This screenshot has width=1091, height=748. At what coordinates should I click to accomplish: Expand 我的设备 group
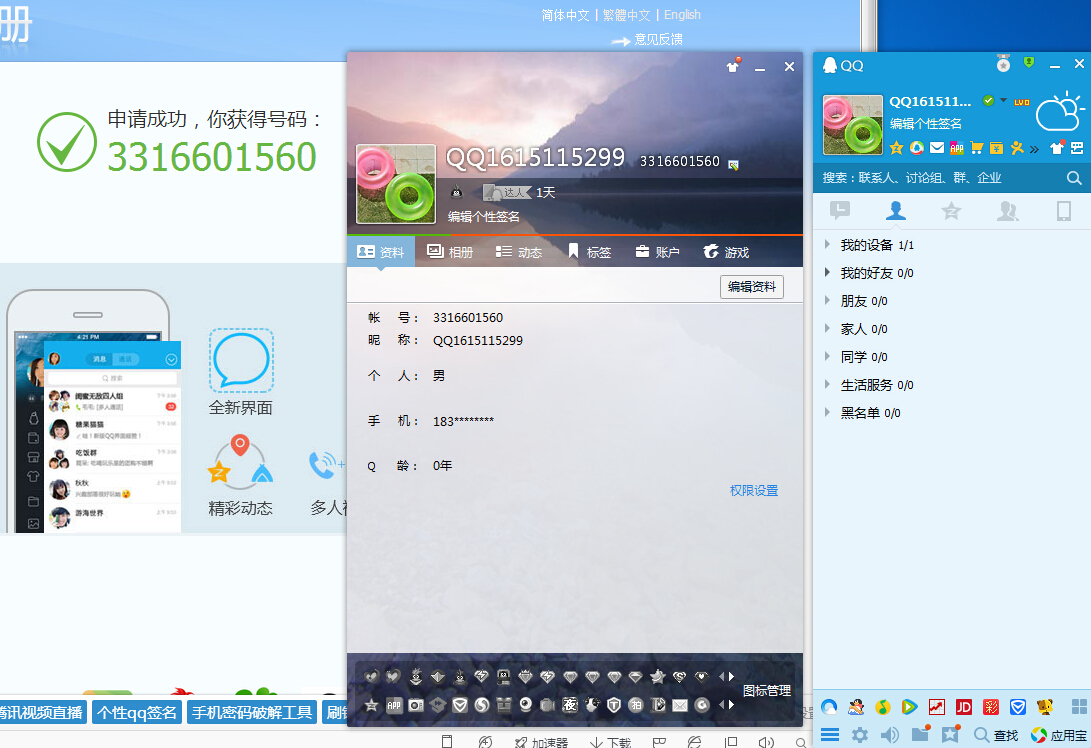[x=827, y=244]
